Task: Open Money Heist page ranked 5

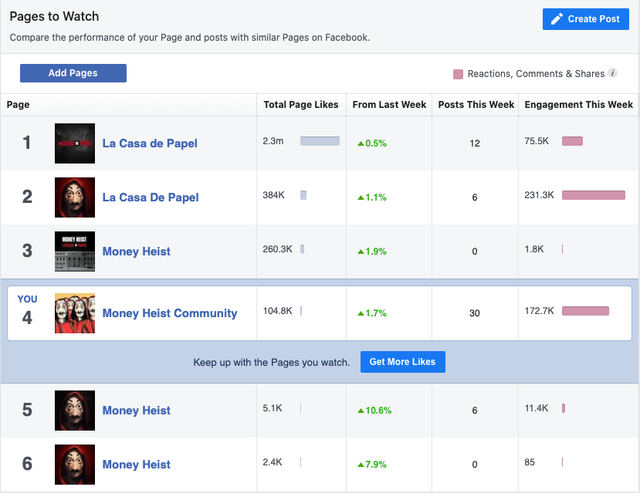Action: pos(136,410)
